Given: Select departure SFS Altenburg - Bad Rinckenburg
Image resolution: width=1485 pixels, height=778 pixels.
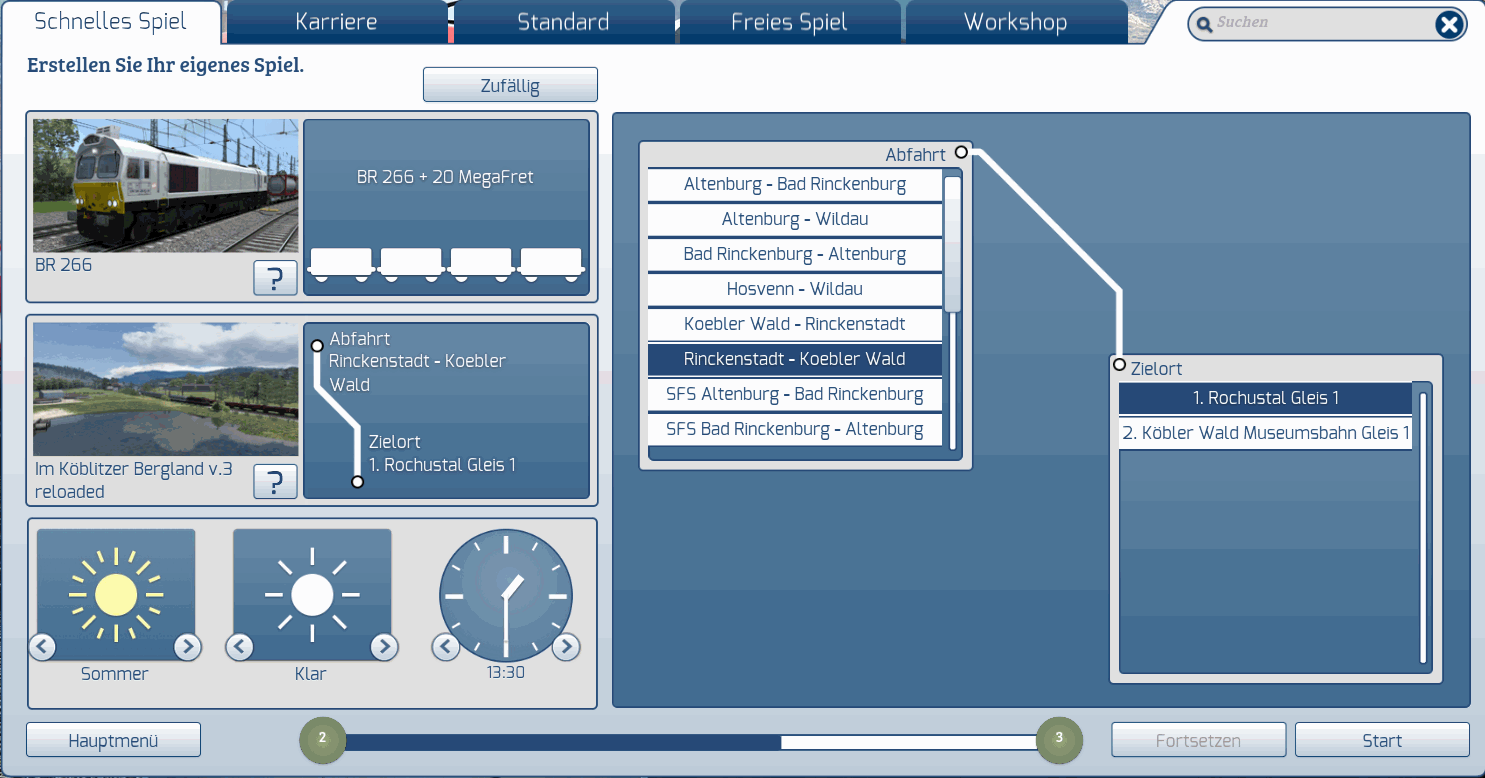Looking at the screenshot, I should coord(795,394).
